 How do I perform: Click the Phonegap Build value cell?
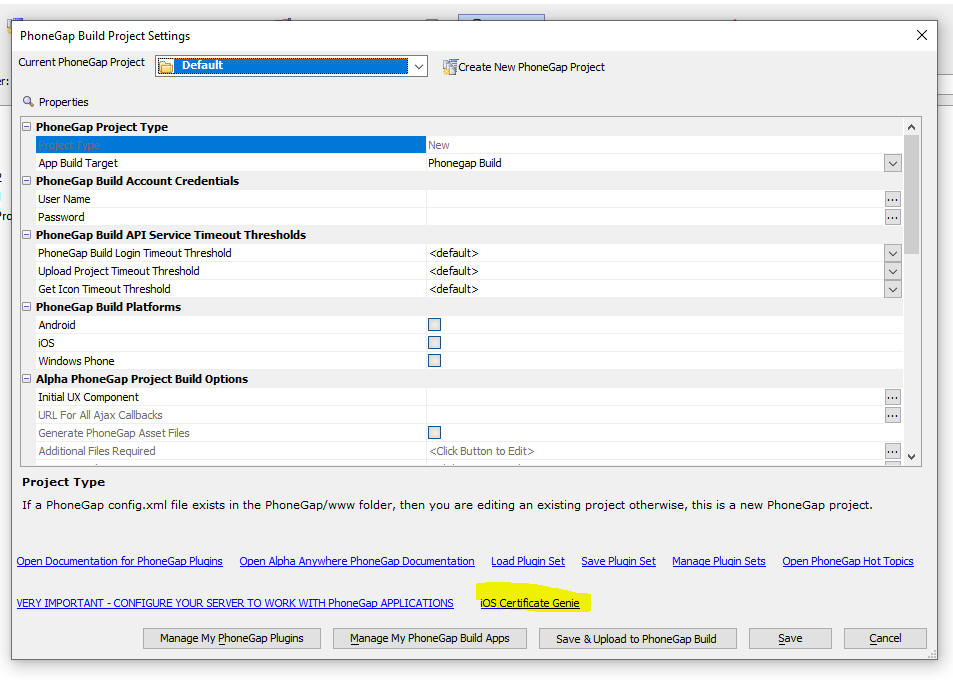pyautogui.click(x=465, y=163)
